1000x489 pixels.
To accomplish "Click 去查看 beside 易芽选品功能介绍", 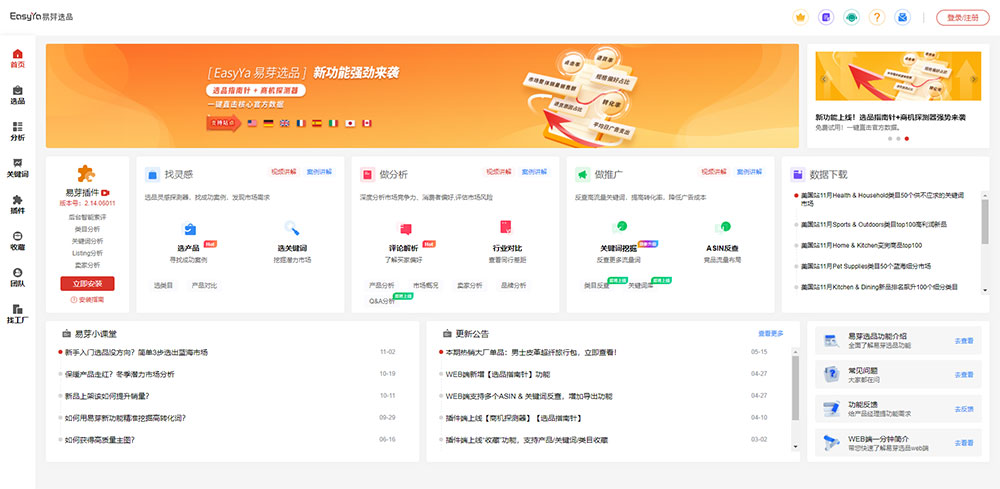I will 964,340.
